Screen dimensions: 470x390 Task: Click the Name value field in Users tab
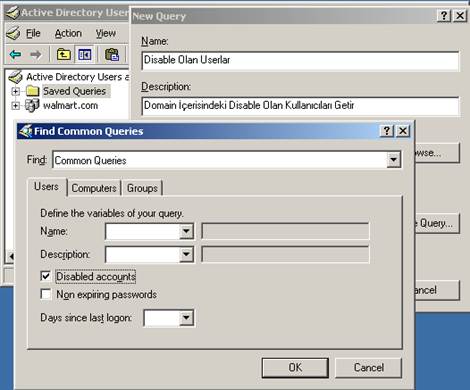285,231
